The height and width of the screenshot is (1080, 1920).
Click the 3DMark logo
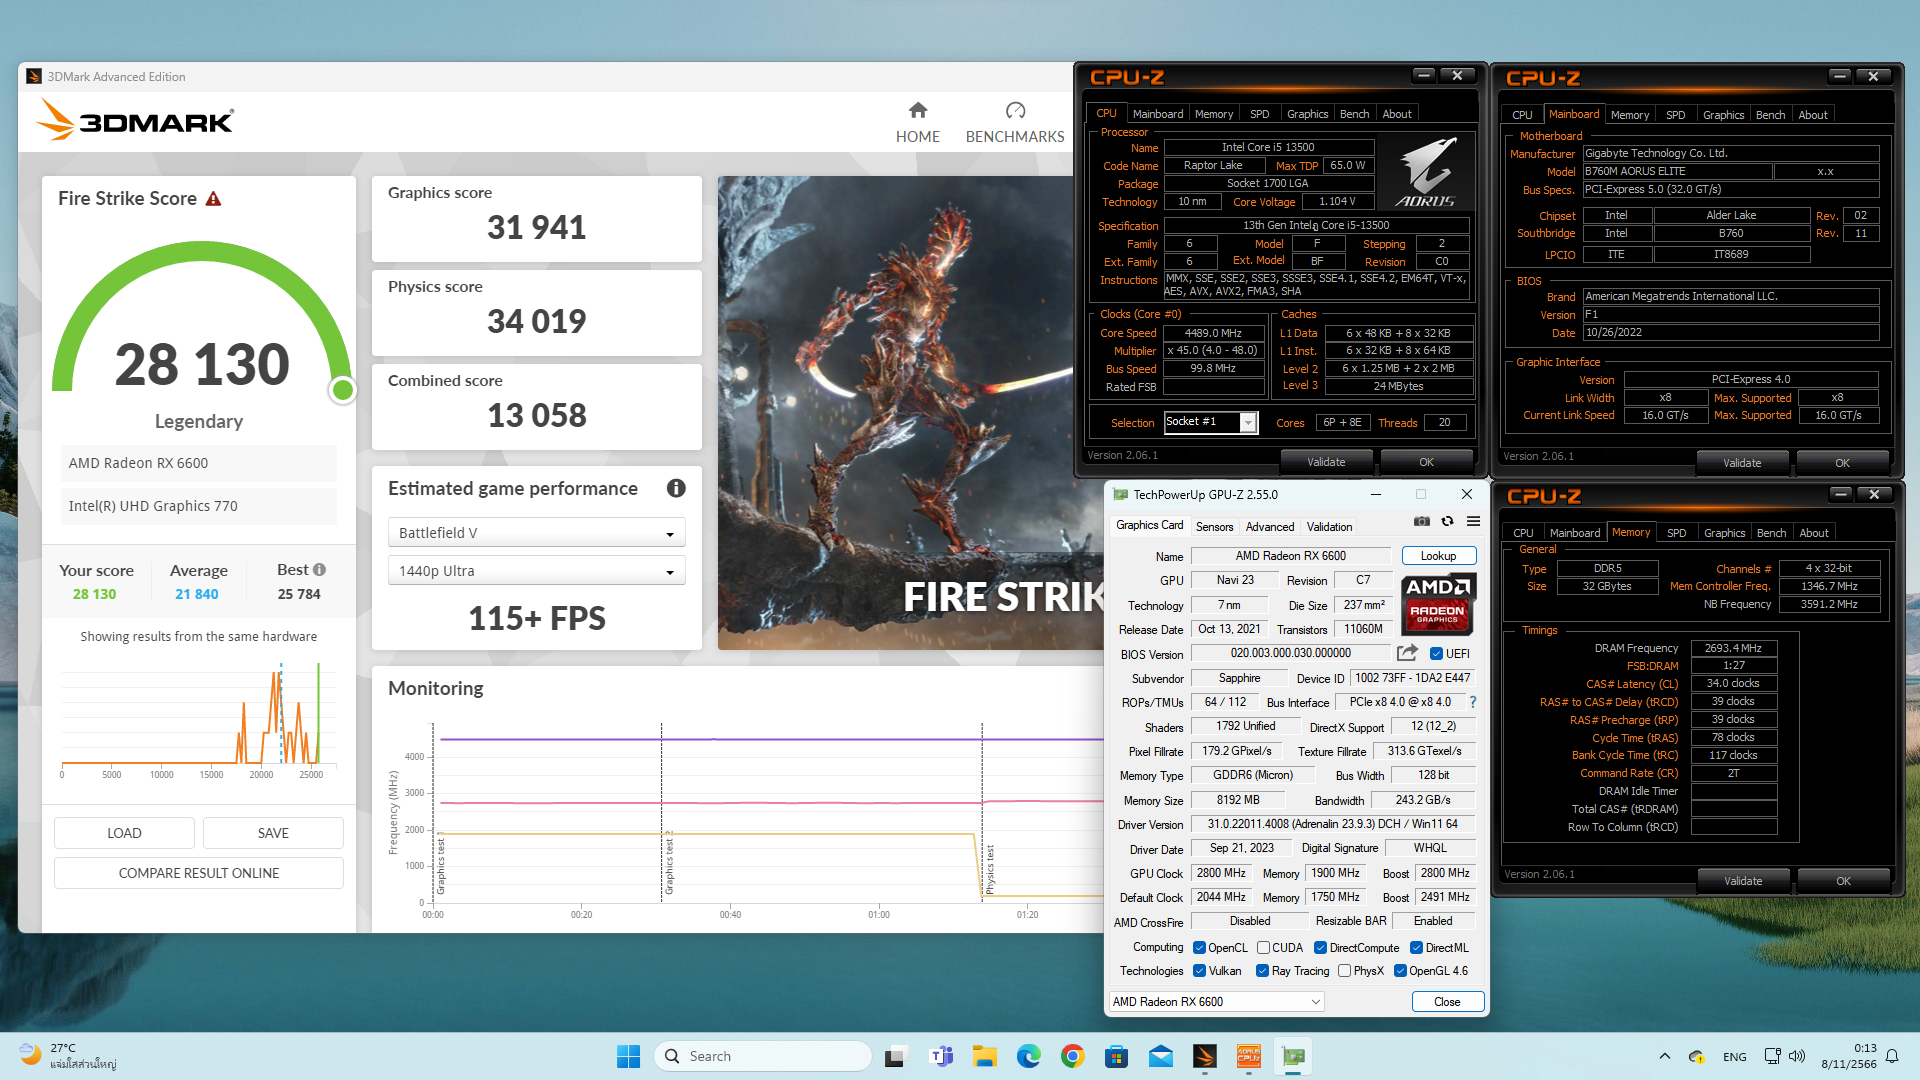coord(135,121)
